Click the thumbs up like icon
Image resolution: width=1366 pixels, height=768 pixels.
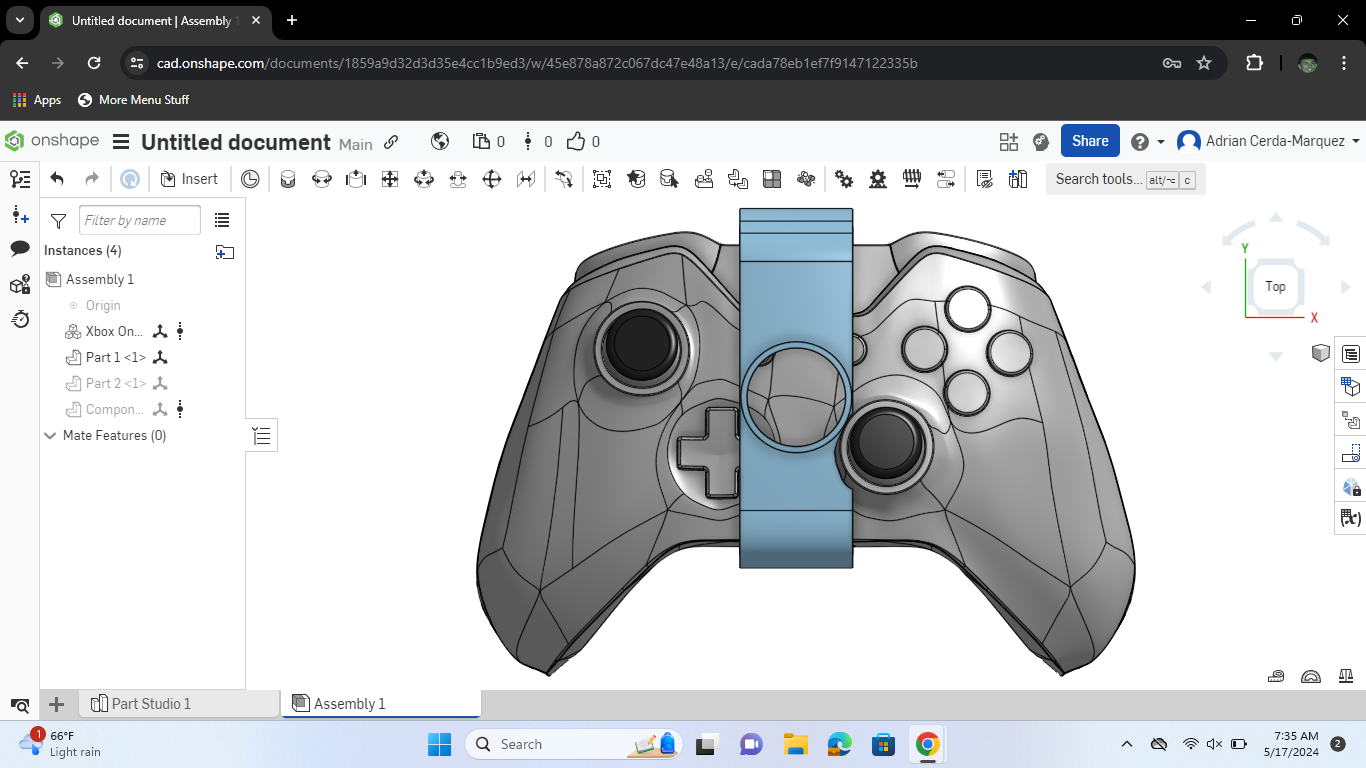coord(576,142)
